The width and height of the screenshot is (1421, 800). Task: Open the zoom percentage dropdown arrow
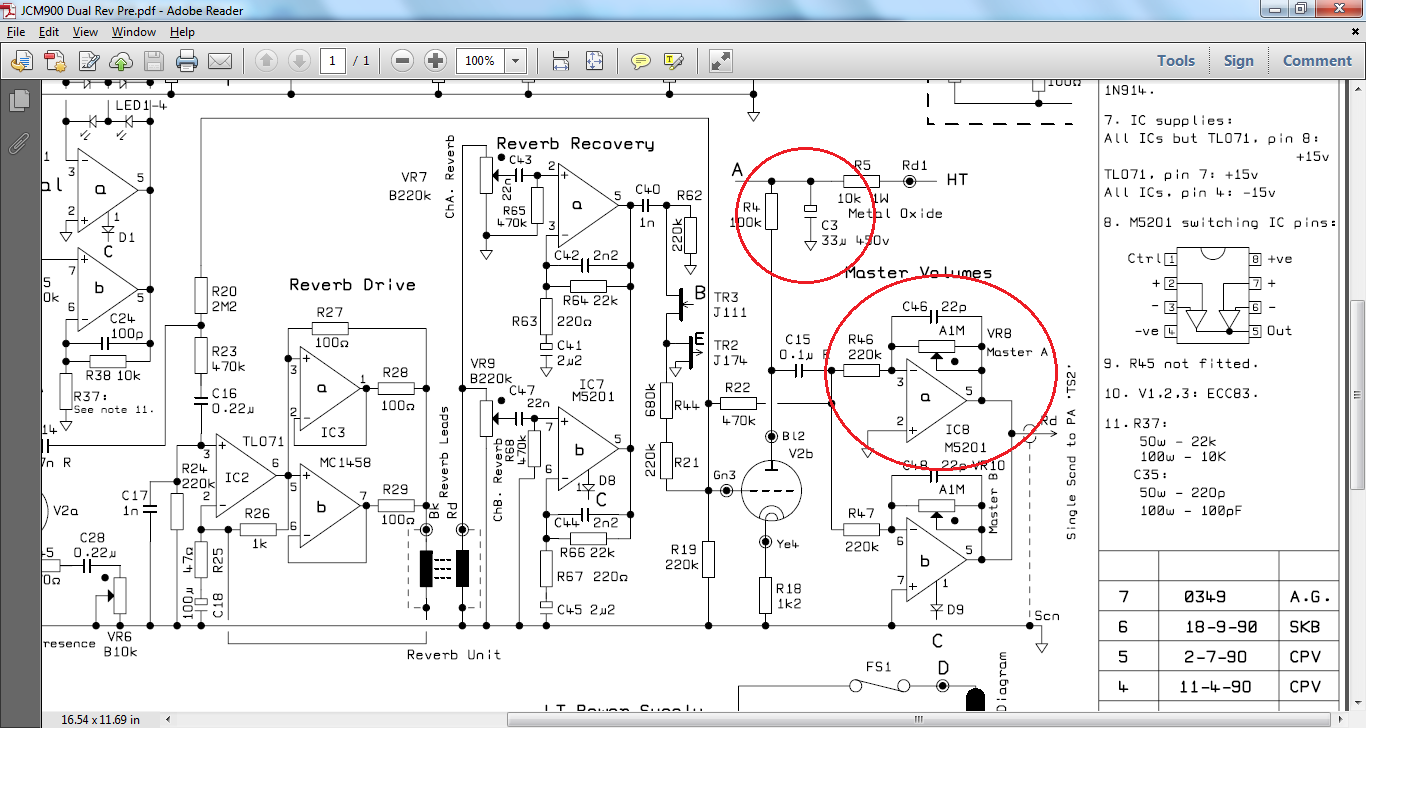[516, 61]
